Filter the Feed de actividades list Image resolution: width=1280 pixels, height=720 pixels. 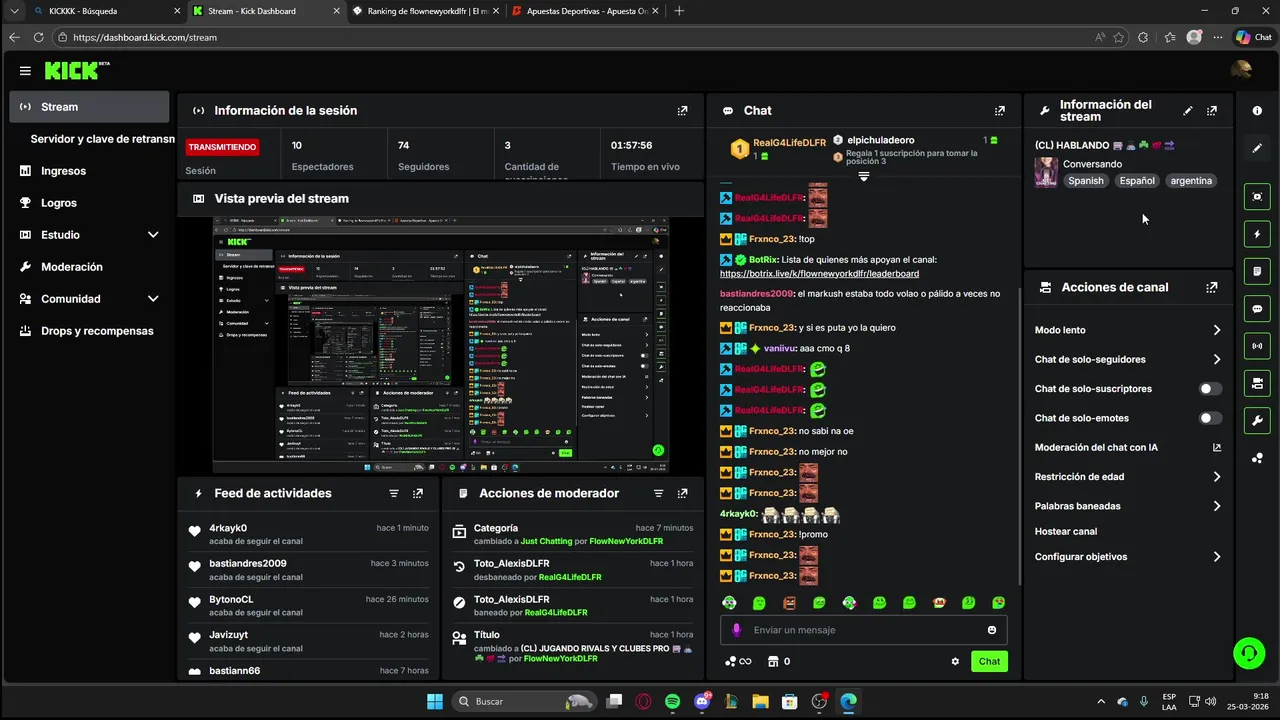pos(394,493)
